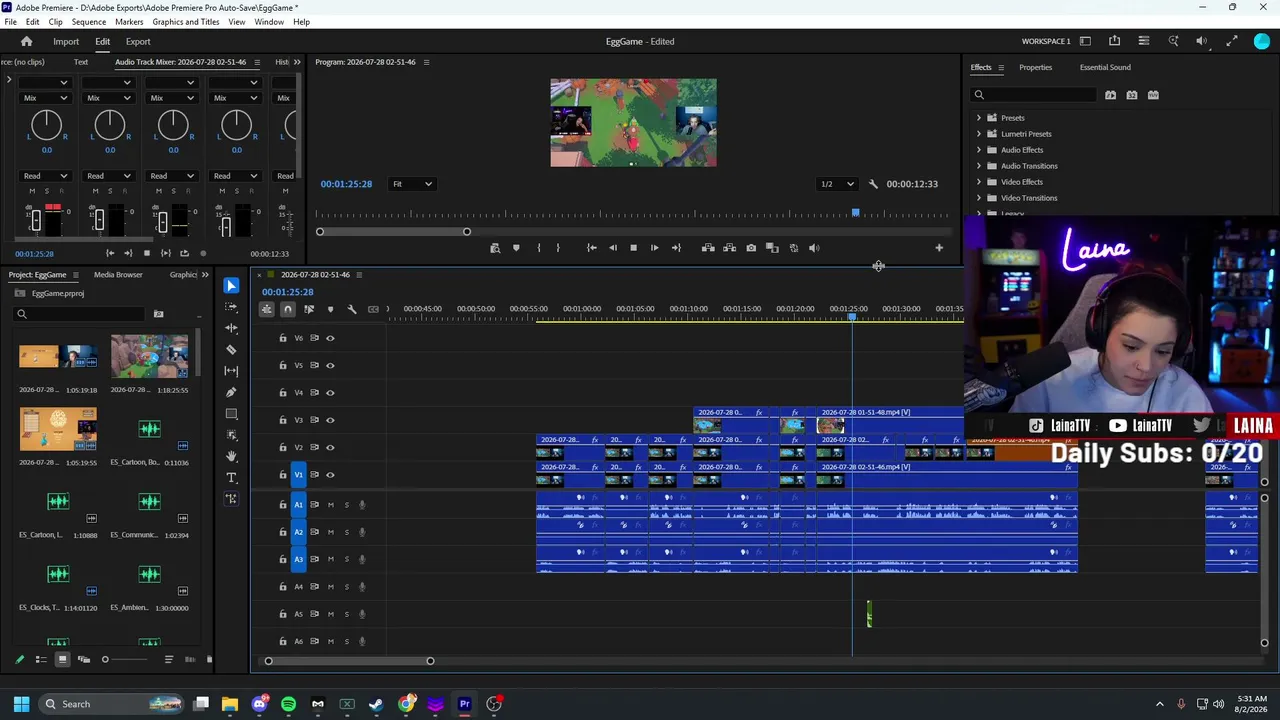
Task: Open timeline display settings wrench
Action: click(352, 309)
